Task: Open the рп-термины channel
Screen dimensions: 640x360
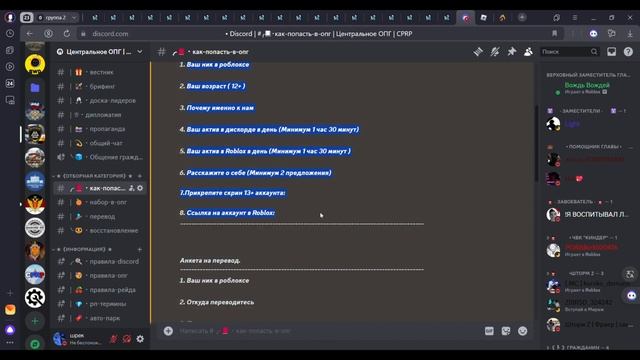Action: click(x=100, y=304)
